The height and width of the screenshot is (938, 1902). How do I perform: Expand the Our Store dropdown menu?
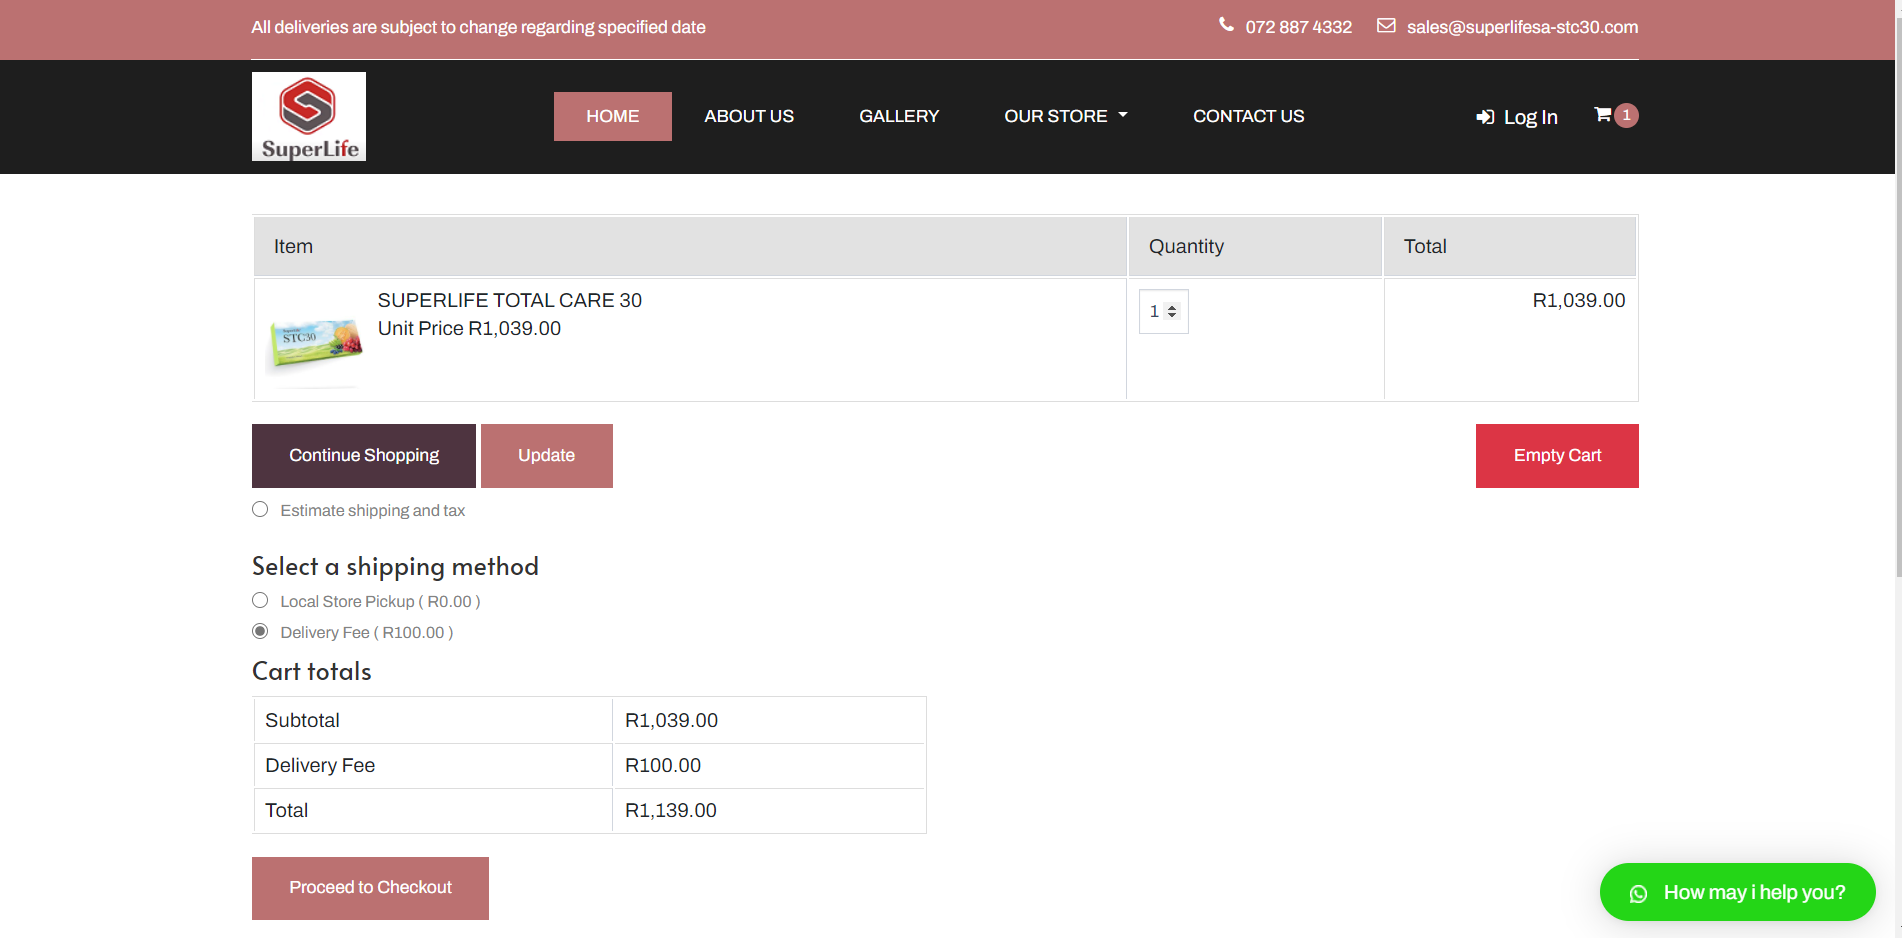coord(1065,116)
